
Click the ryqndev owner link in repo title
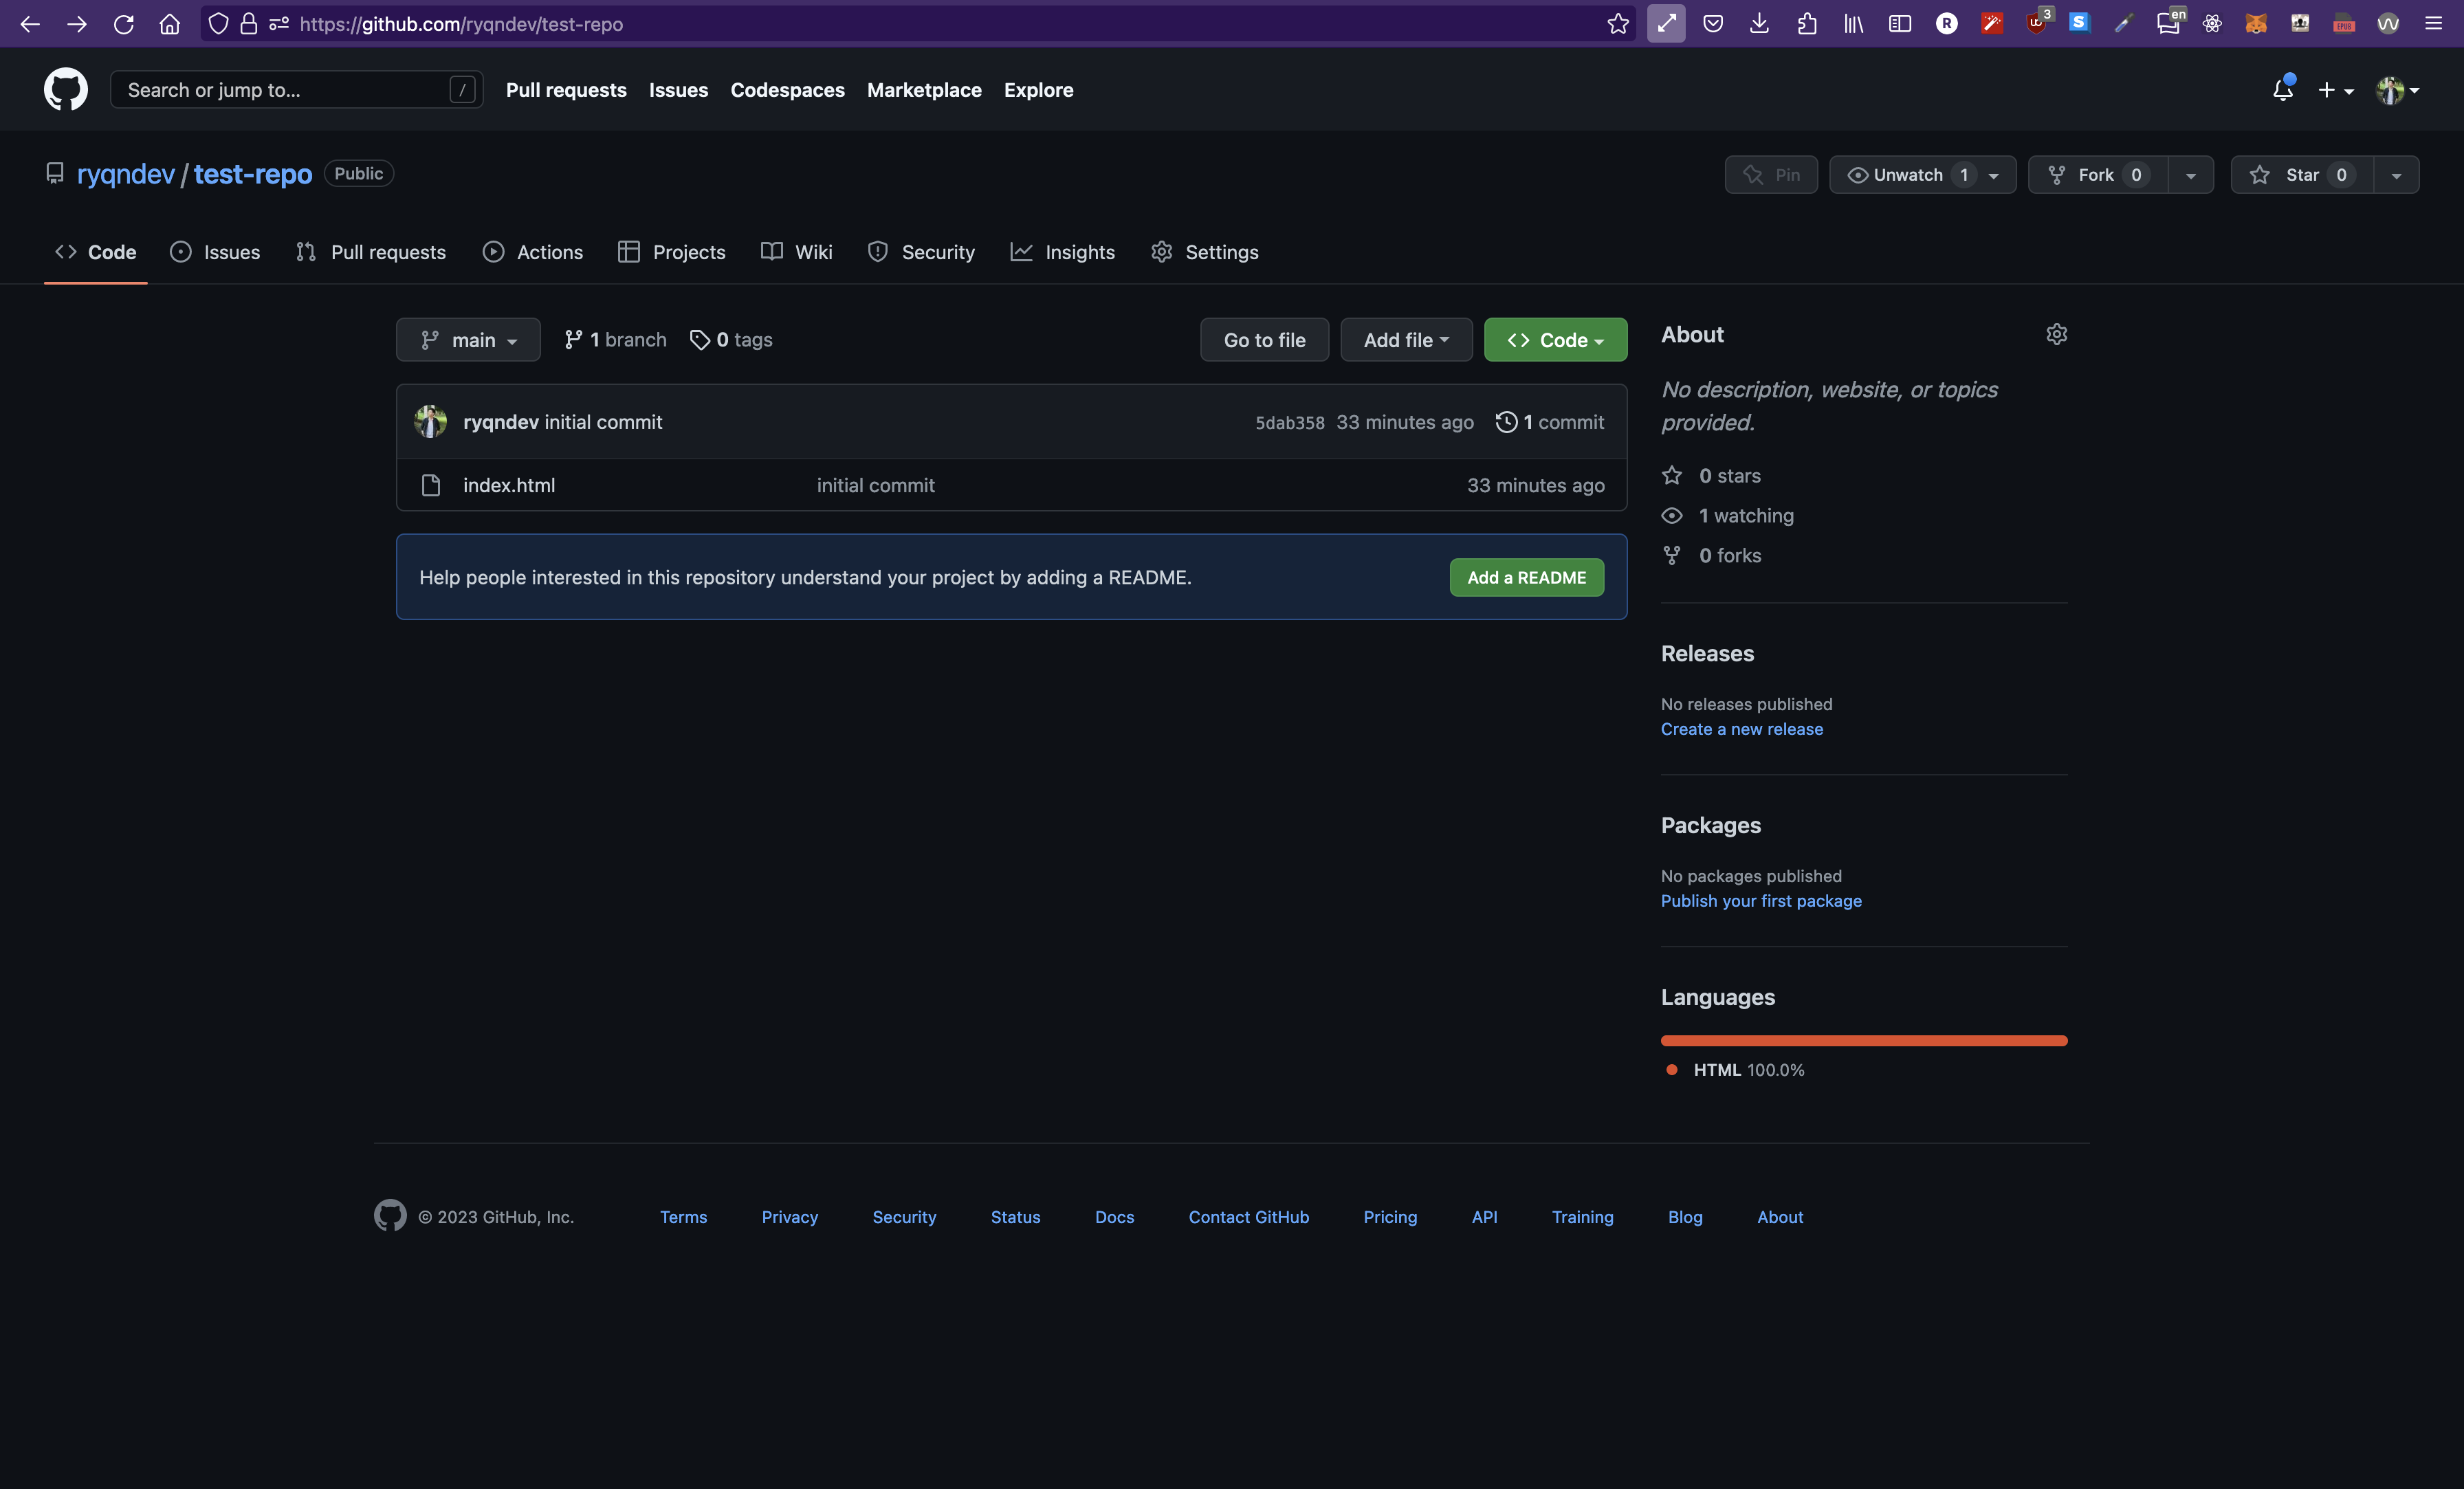[x=126, y=174]
